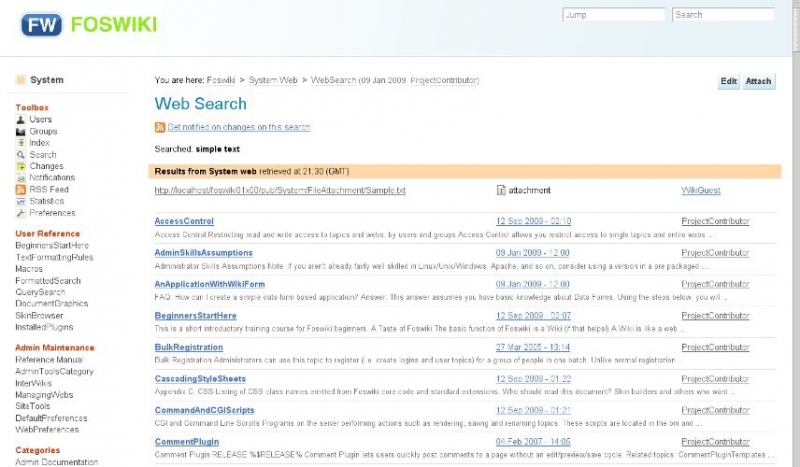Open the AdminToolsCategory link
Image resolution: width=800 pixels, height=467 pixels.
(x=54, y=372)
